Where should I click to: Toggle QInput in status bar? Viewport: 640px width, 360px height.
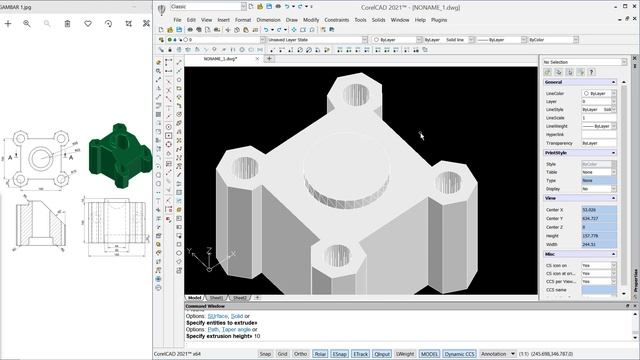[382, 354]
